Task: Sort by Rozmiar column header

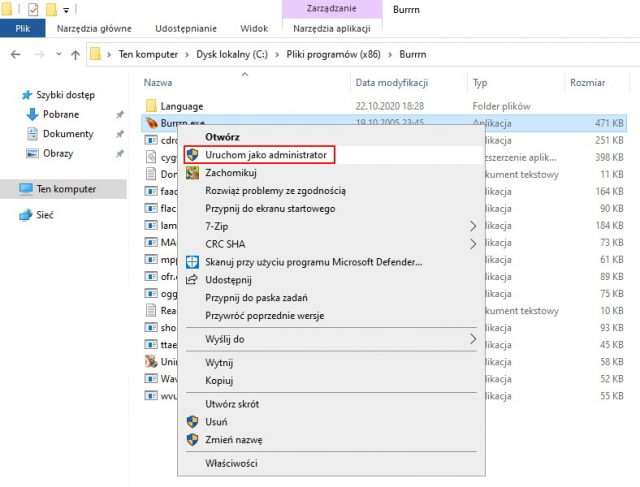Action: pyautogui.click(x=587, y=83)
